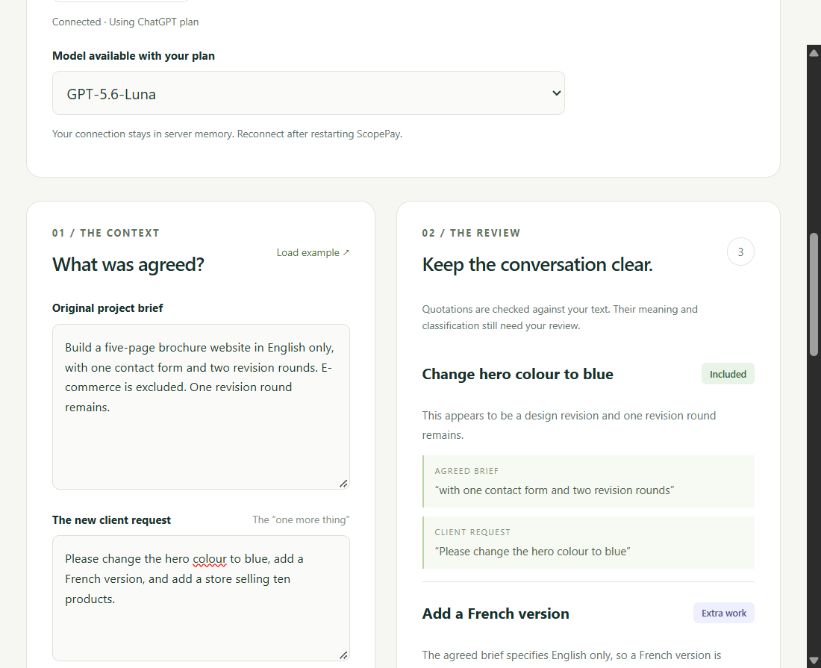Click the note about connection staying in server memory
821x668 pixels.
tap(227, 134)
